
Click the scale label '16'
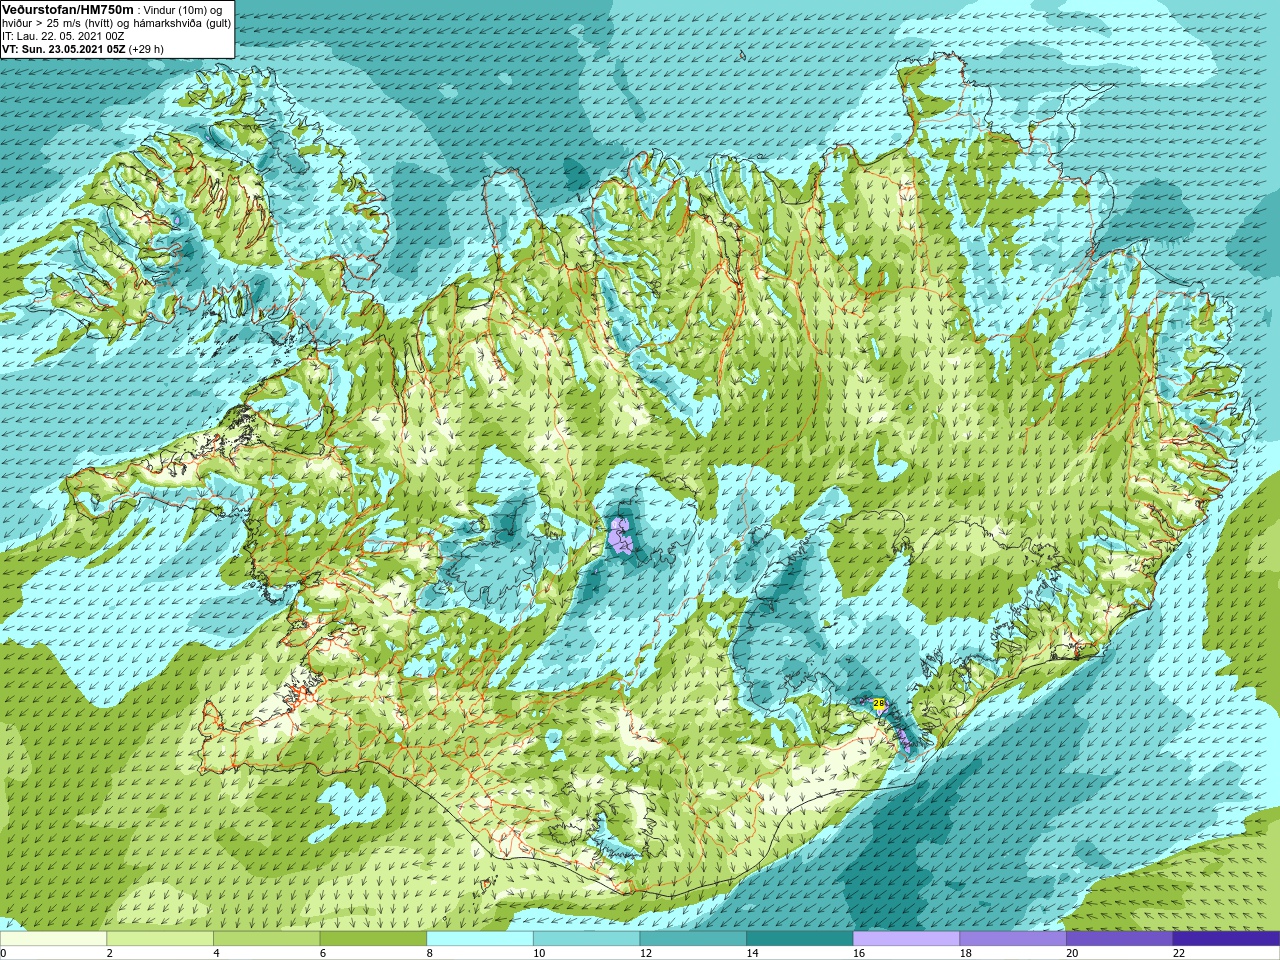click(859, 953)
